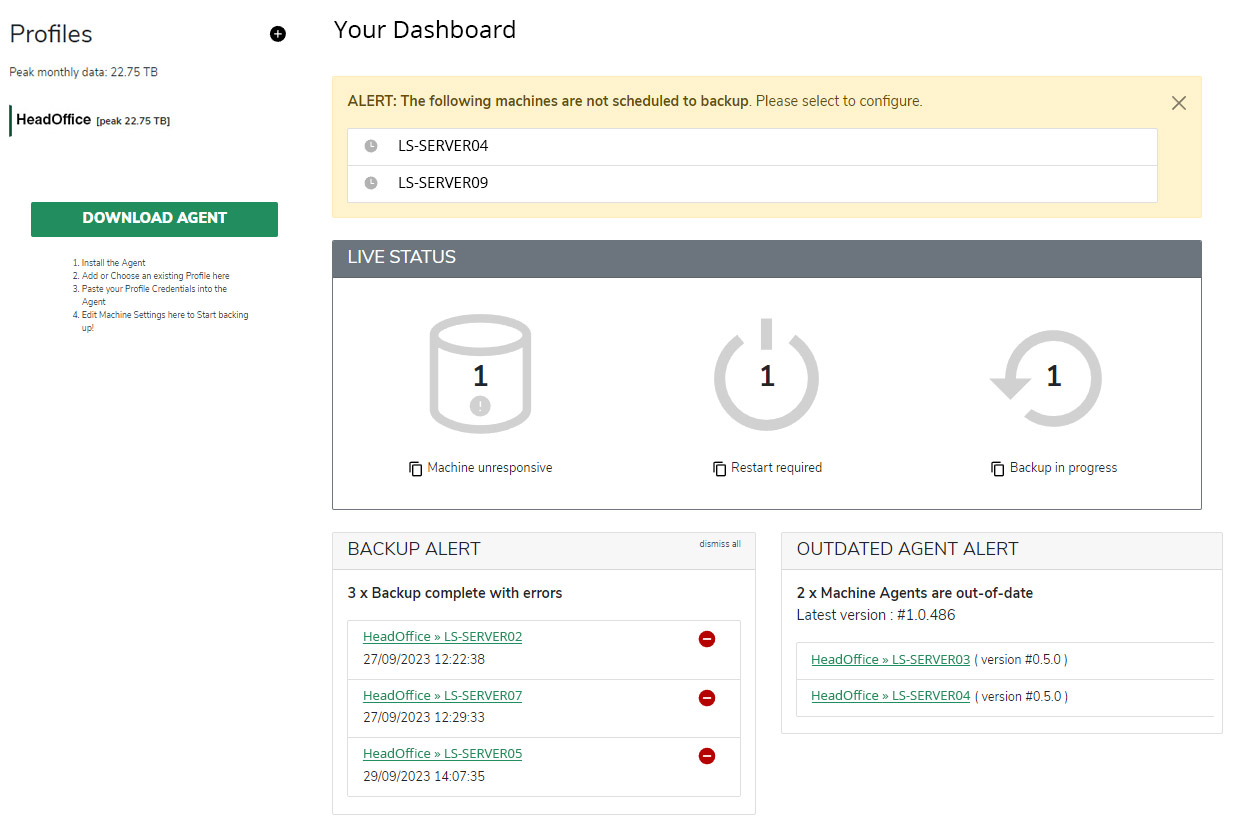Add a new profile with the plus icon

[277, 33]
